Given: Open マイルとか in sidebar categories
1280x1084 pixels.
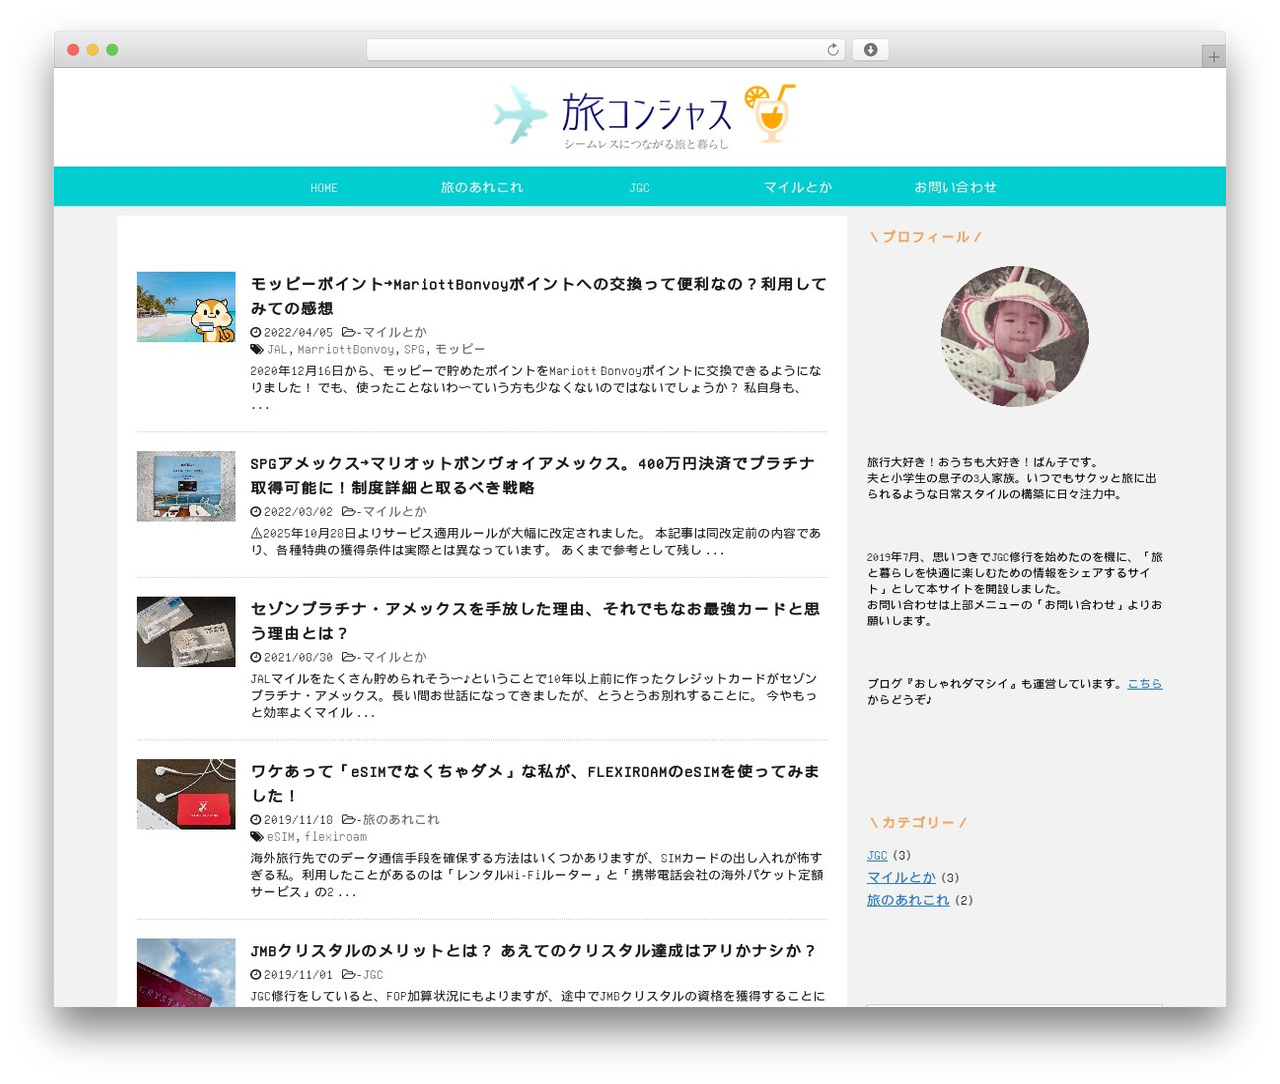Looking at the screenshot, I should pyautogui.click(x=901, y=877).
